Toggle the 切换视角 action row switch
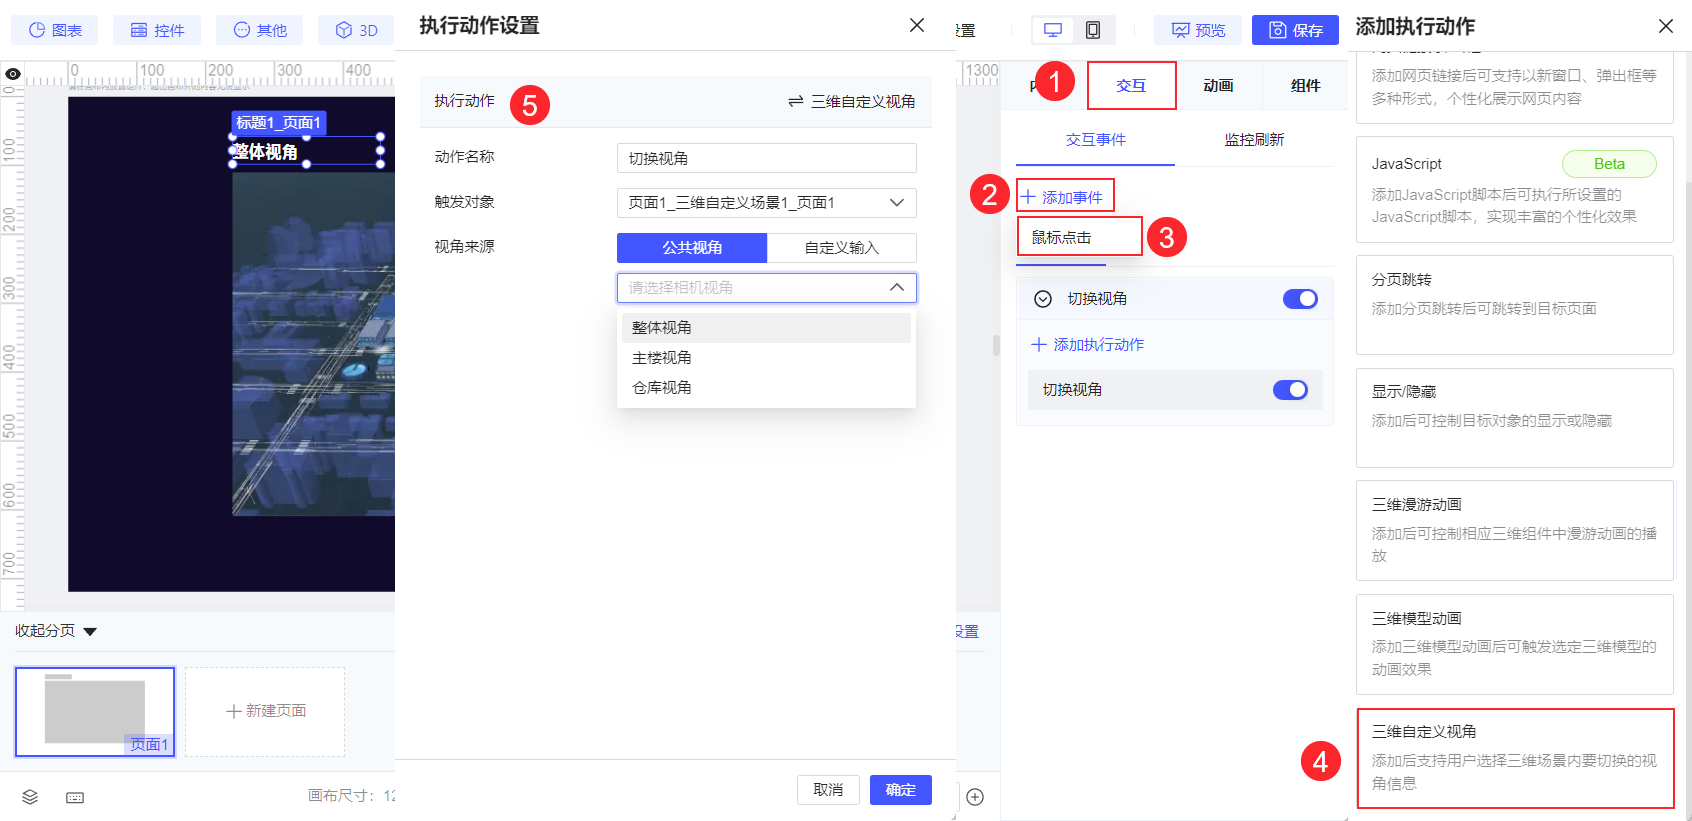Image resolution: width=1692 pixels, height=821 pixels. coord(1290,390)
